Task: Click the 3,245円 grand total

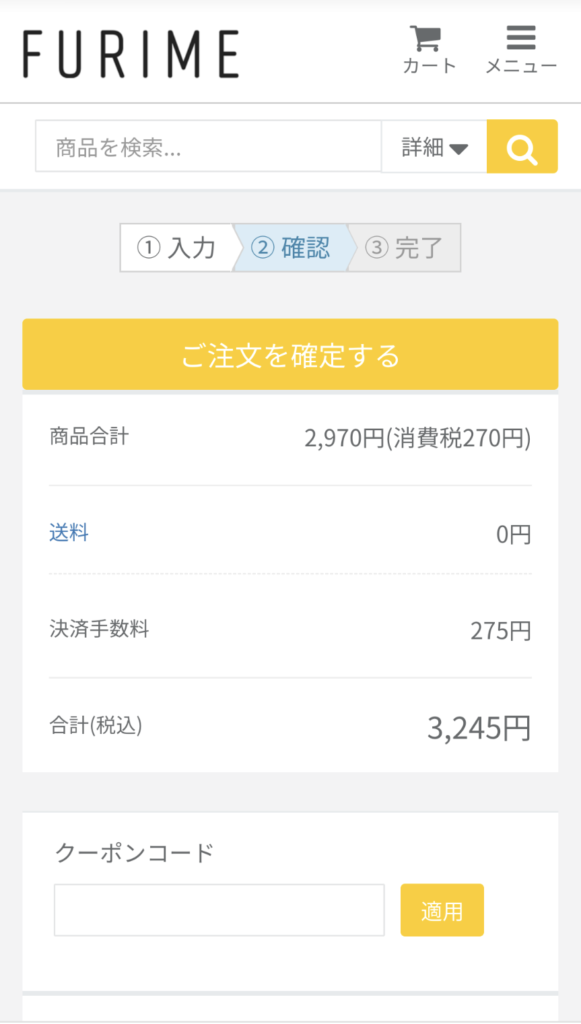Action: point(479,728)
